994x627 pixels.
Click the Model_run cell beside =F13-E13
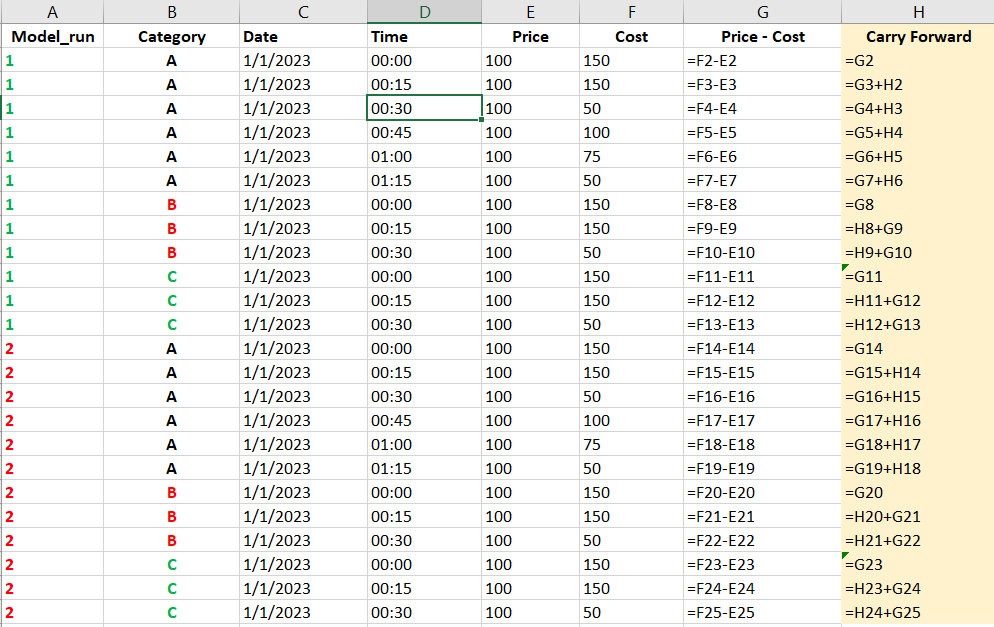tap(53, 325)
